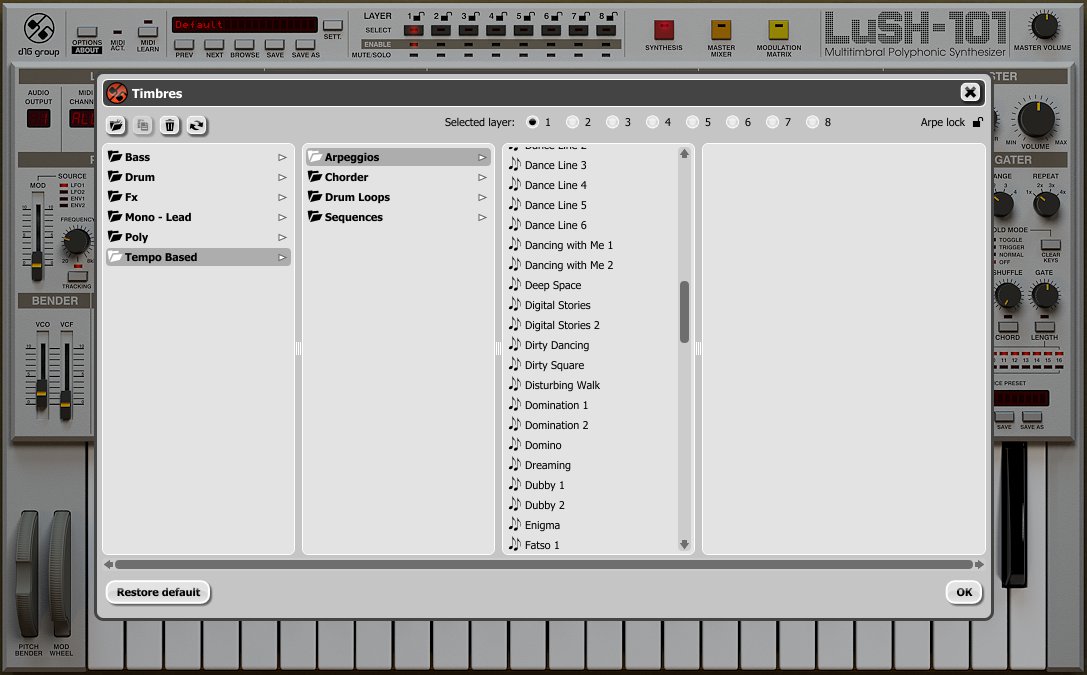Click the Chorder folder icon

315,177
